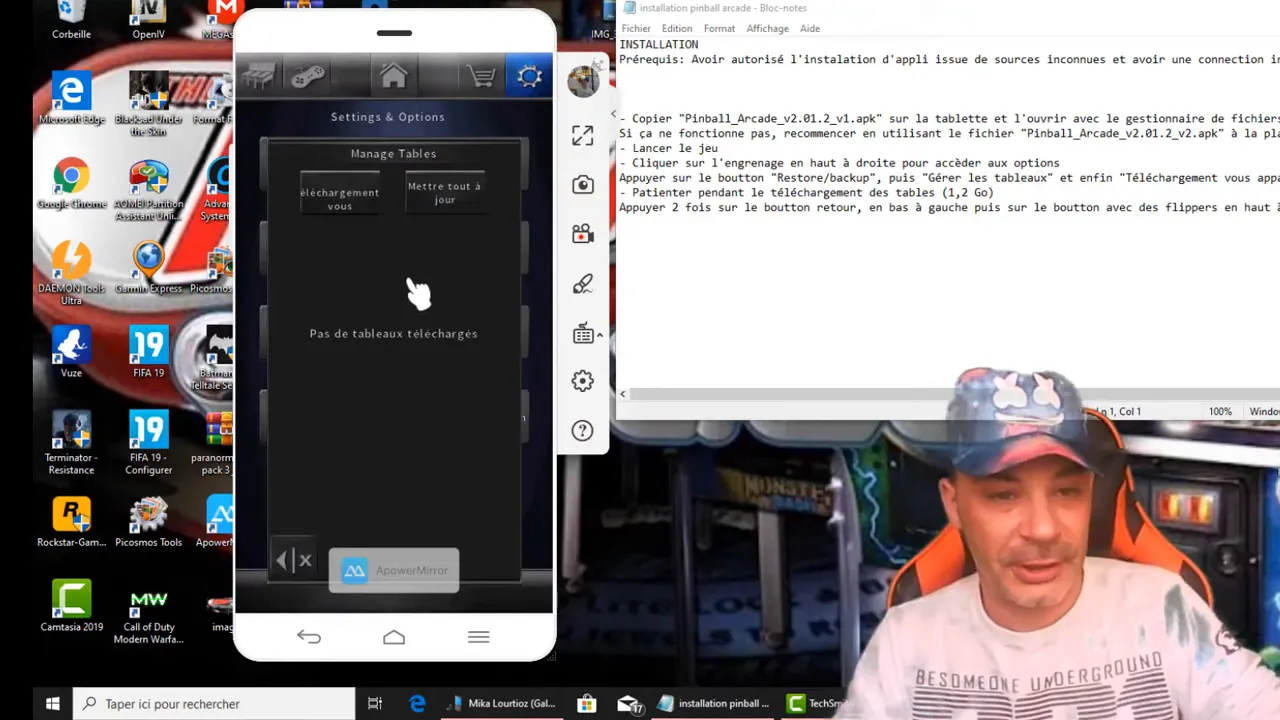This screenshot has width=1280, height=720.
Task: Open the whiteboard brush tool in ApowerMirror
Action: [583, 284]
